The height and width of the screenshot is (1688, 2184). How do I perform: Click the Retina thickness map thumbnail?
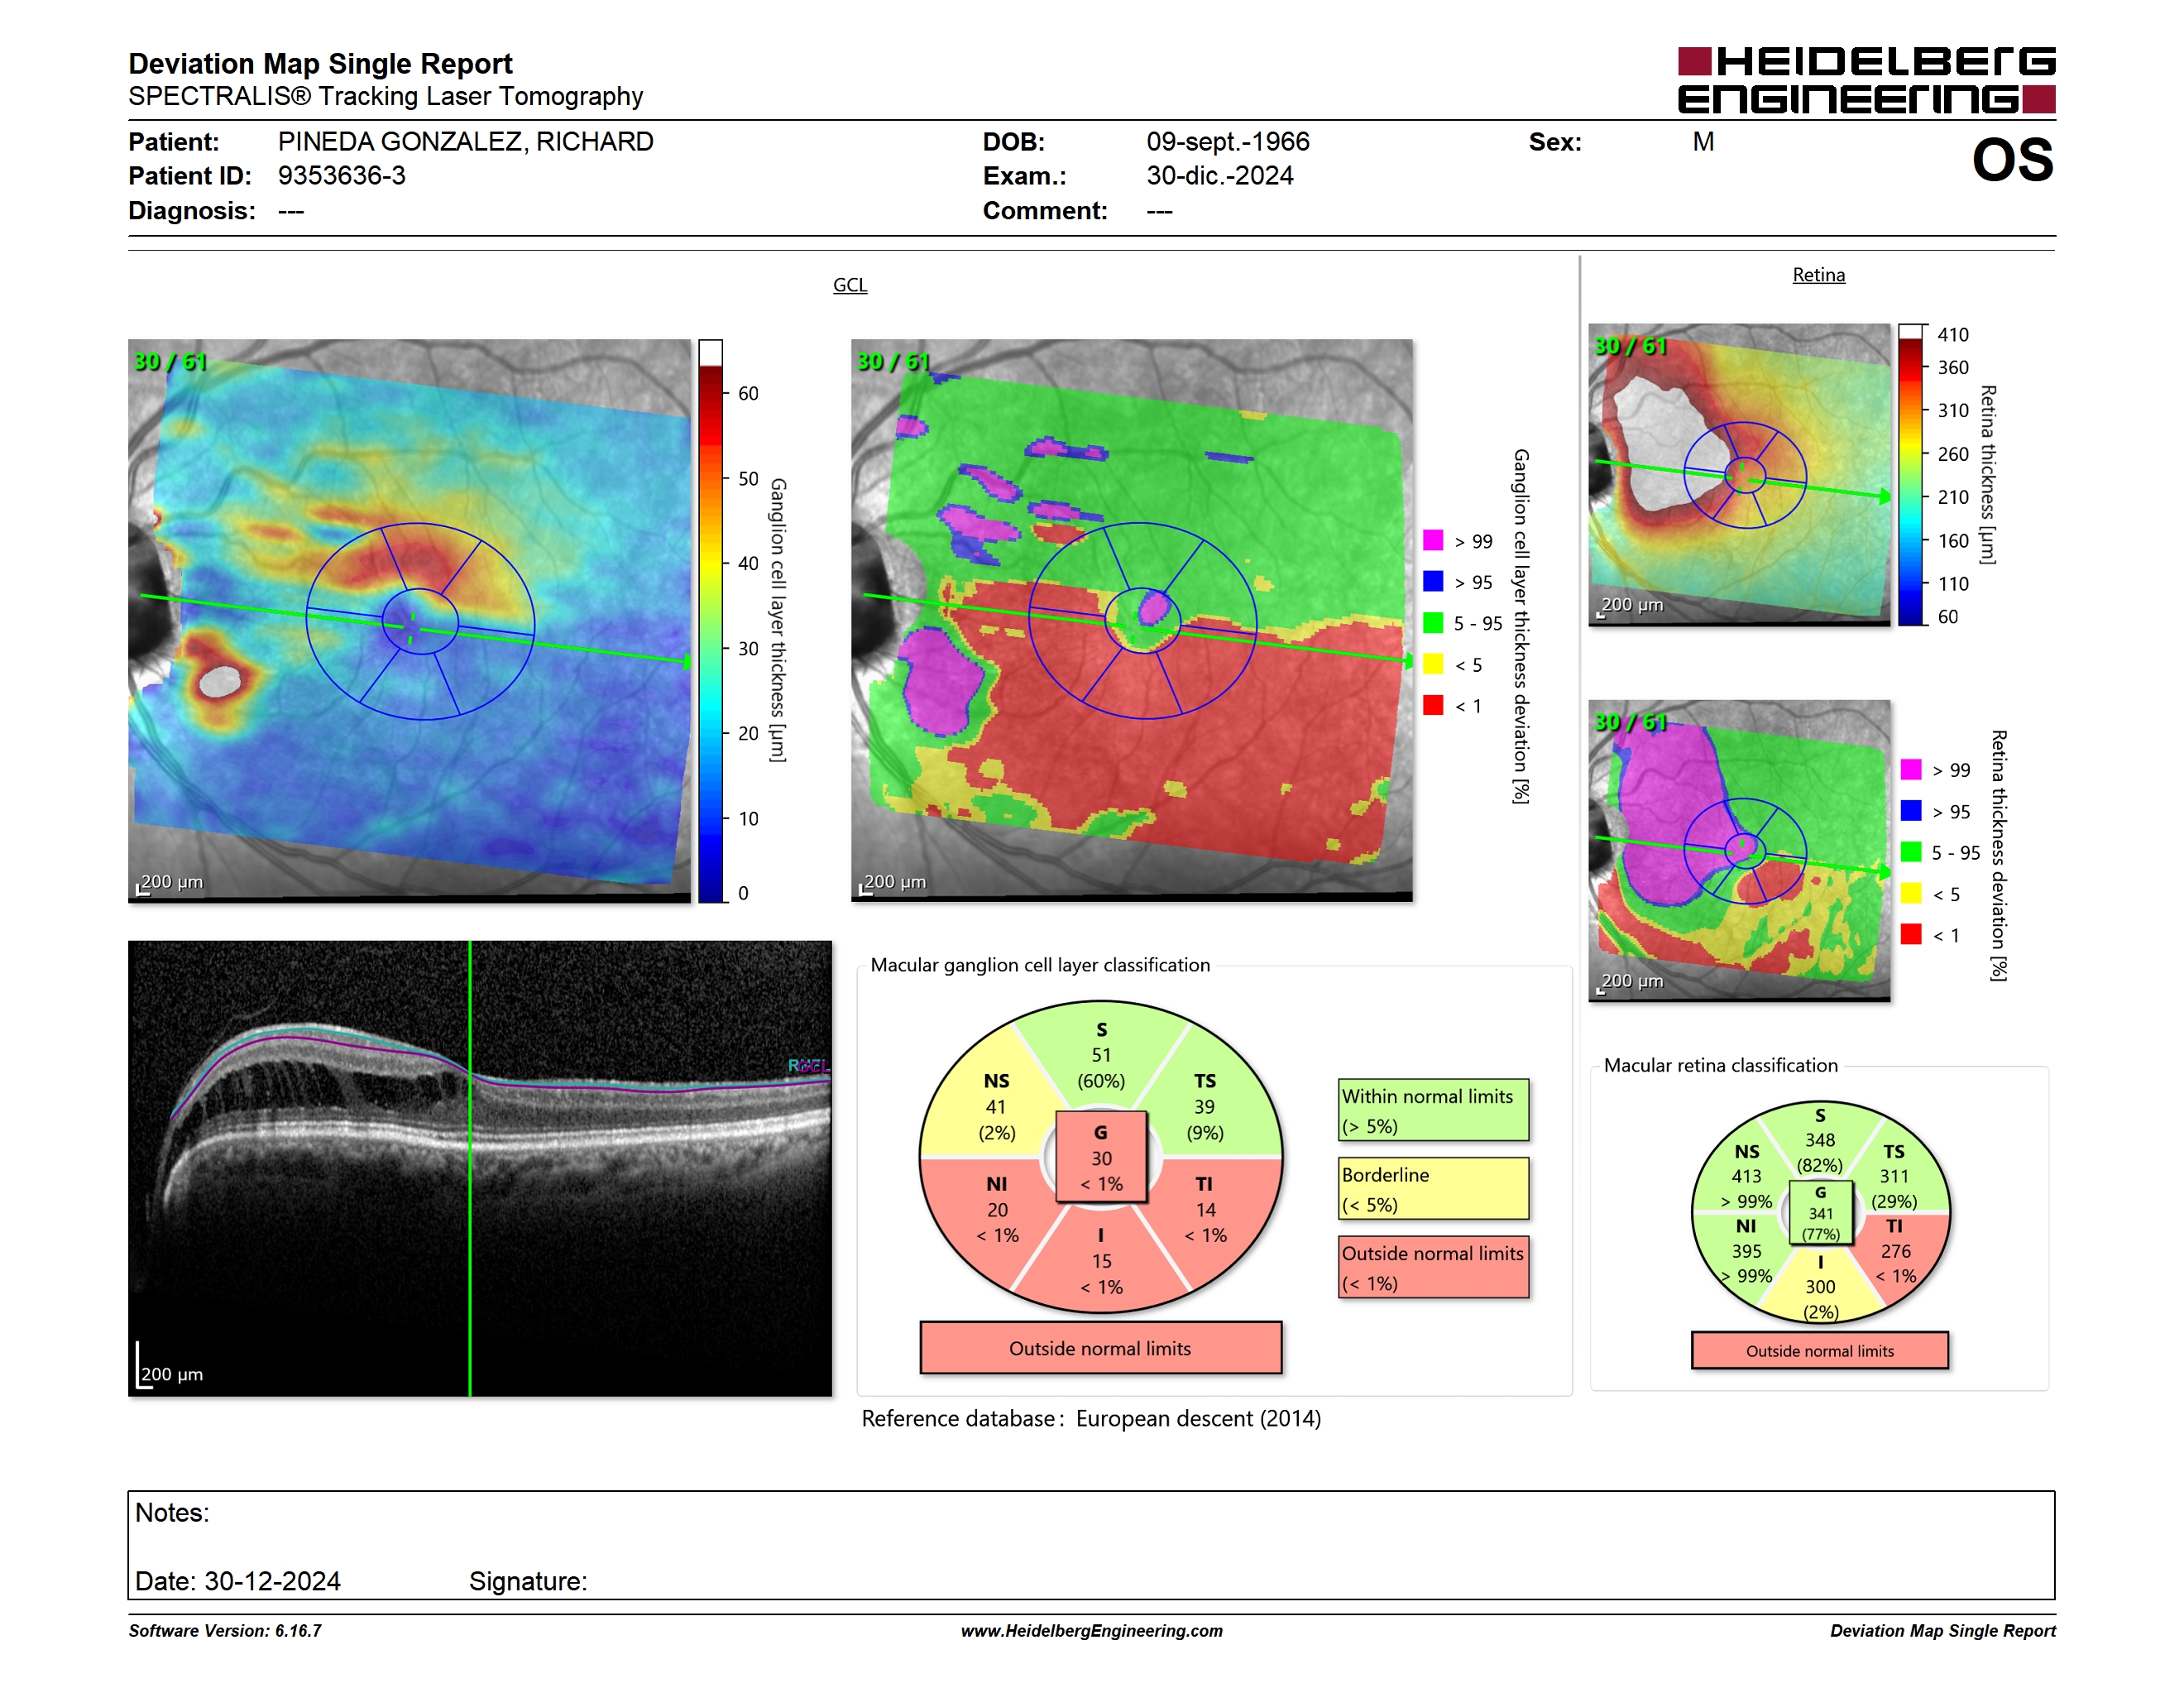[1739, 475]
